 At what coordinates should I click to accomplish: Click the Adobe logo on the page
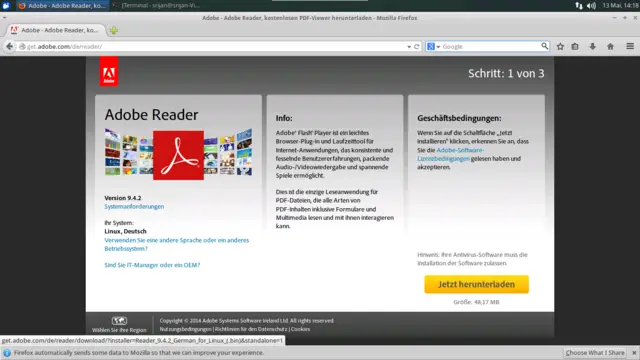click(109, 71)
